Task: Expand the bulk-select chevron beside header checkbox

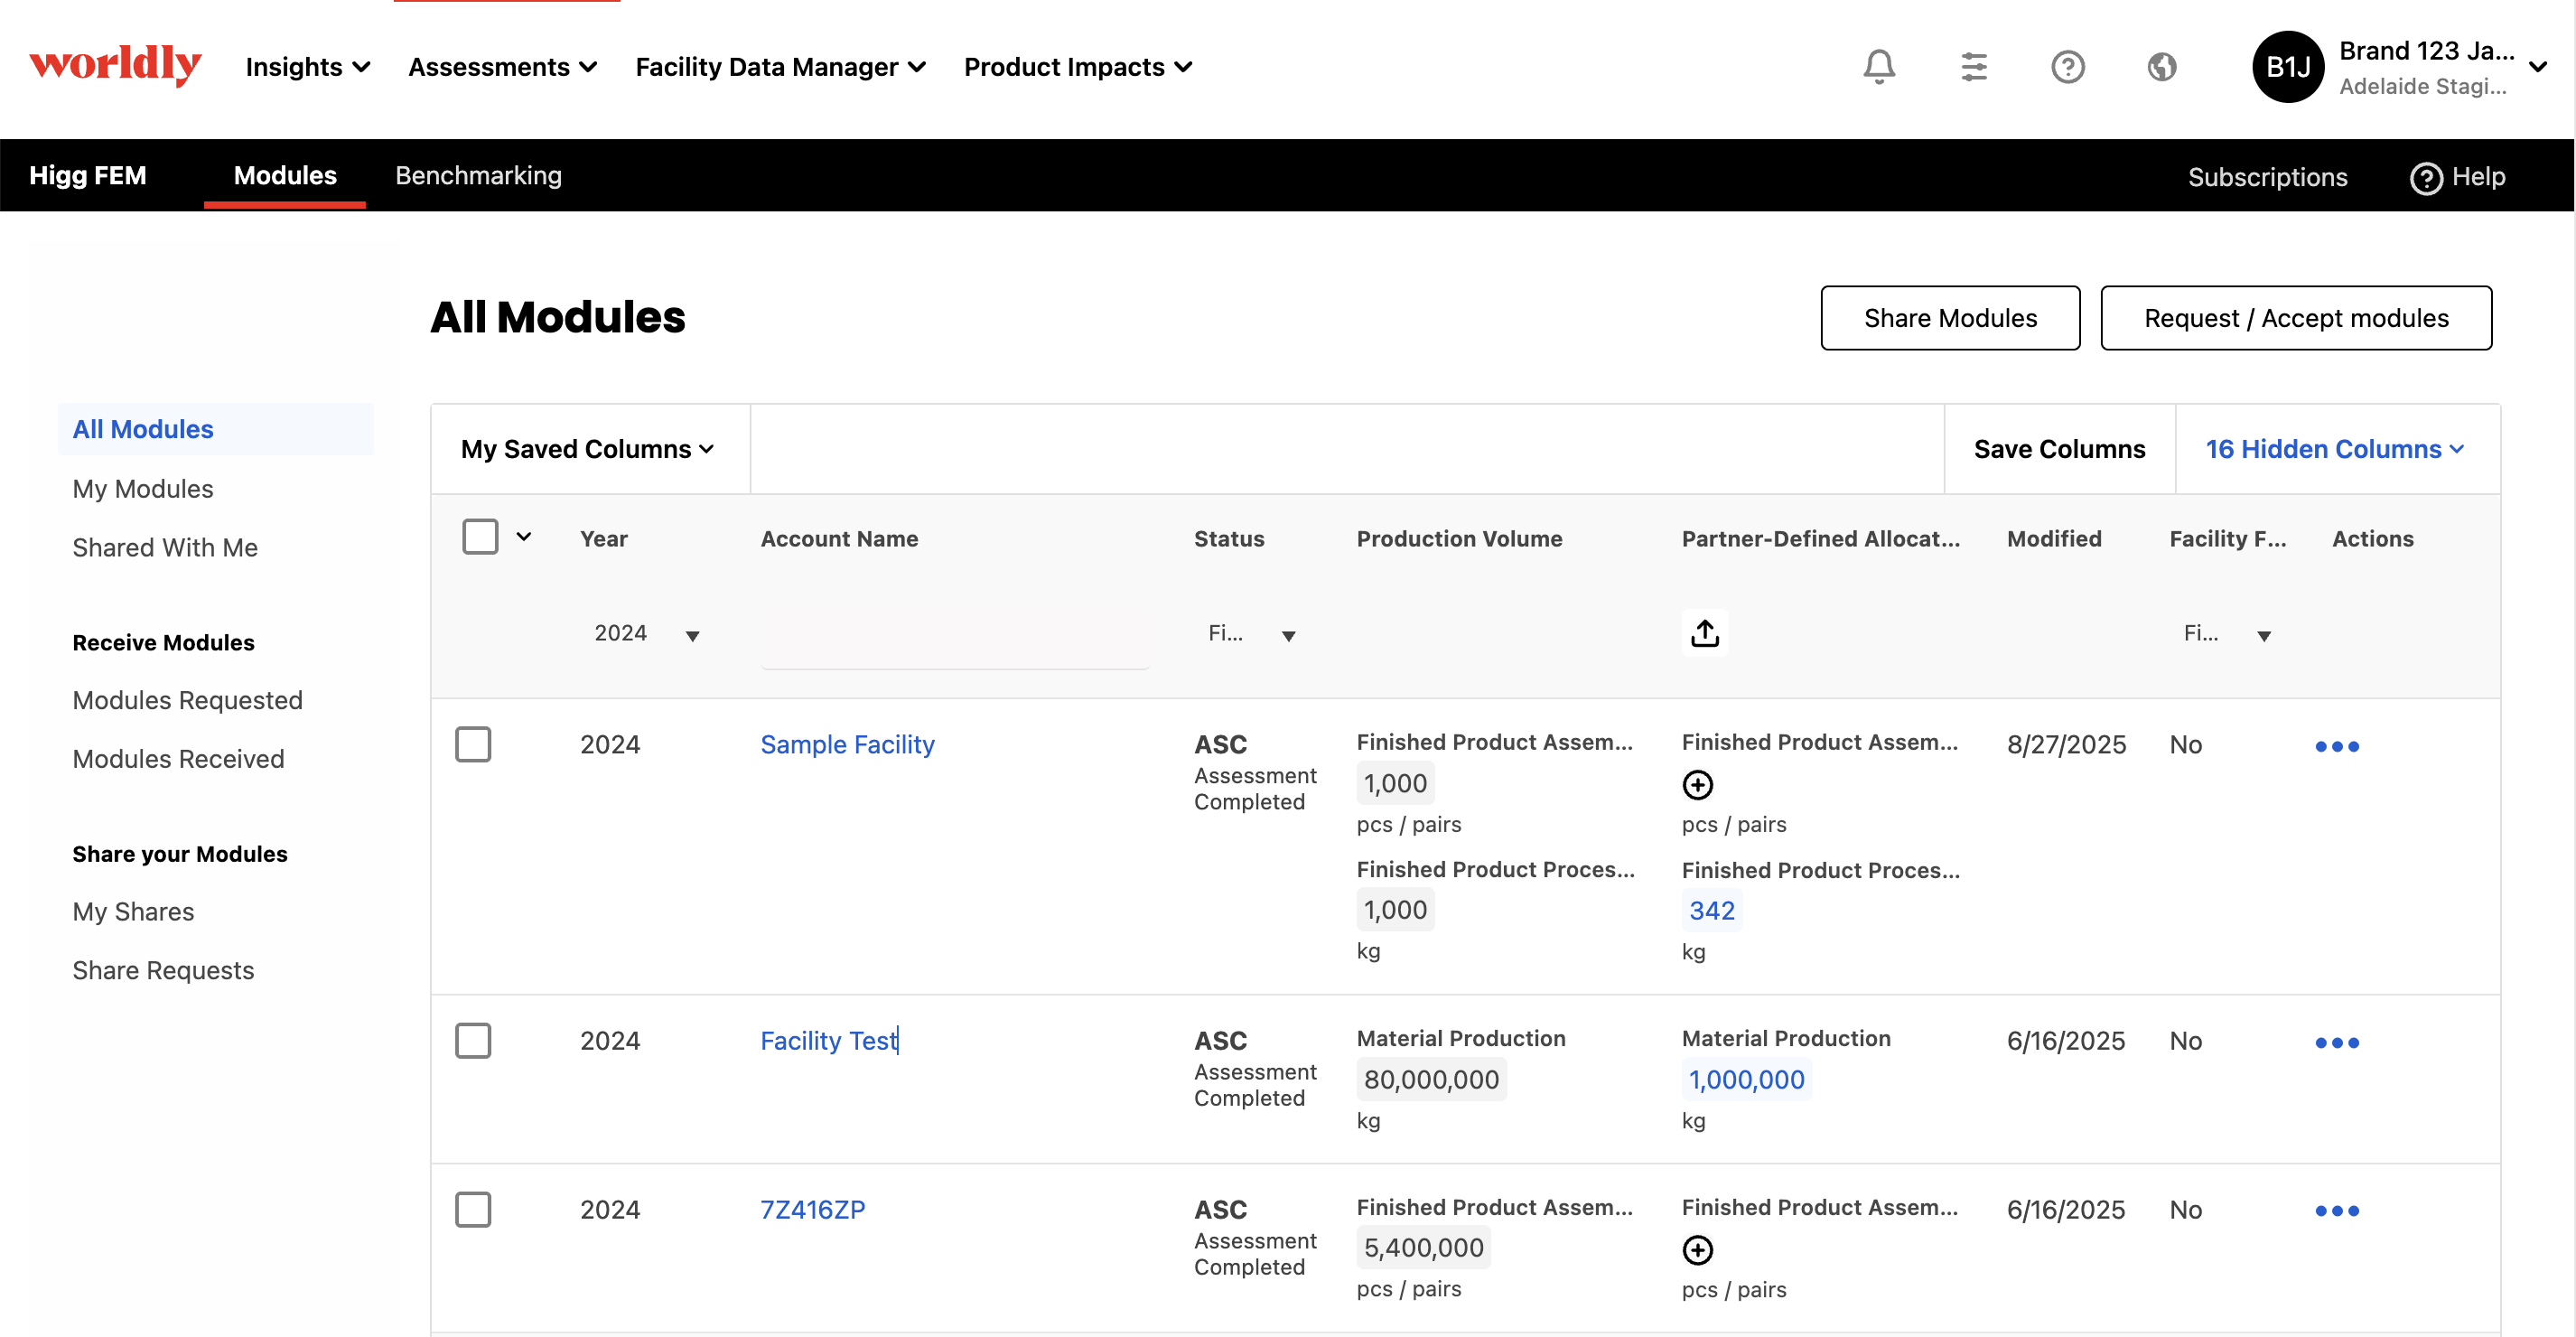Action: 523,537
